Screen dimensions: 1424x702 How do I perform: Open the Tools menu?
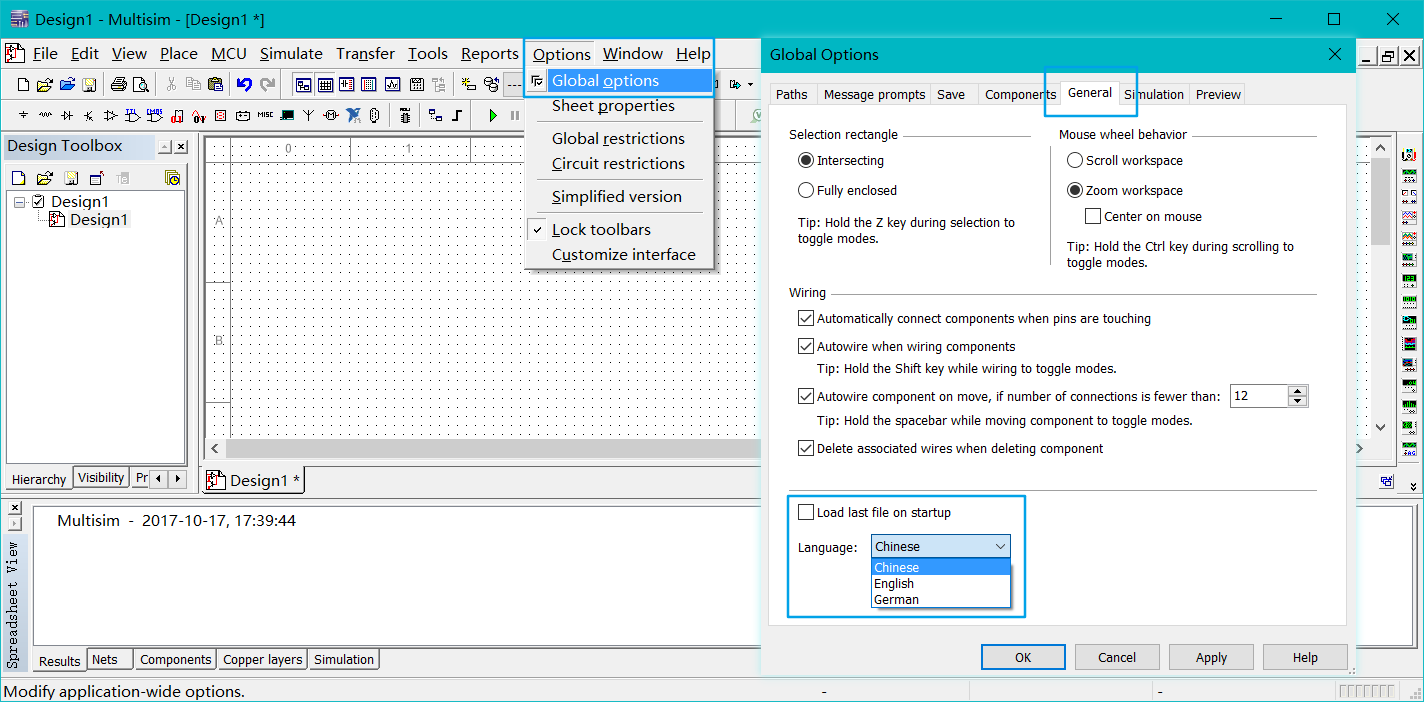coord(428,53)
